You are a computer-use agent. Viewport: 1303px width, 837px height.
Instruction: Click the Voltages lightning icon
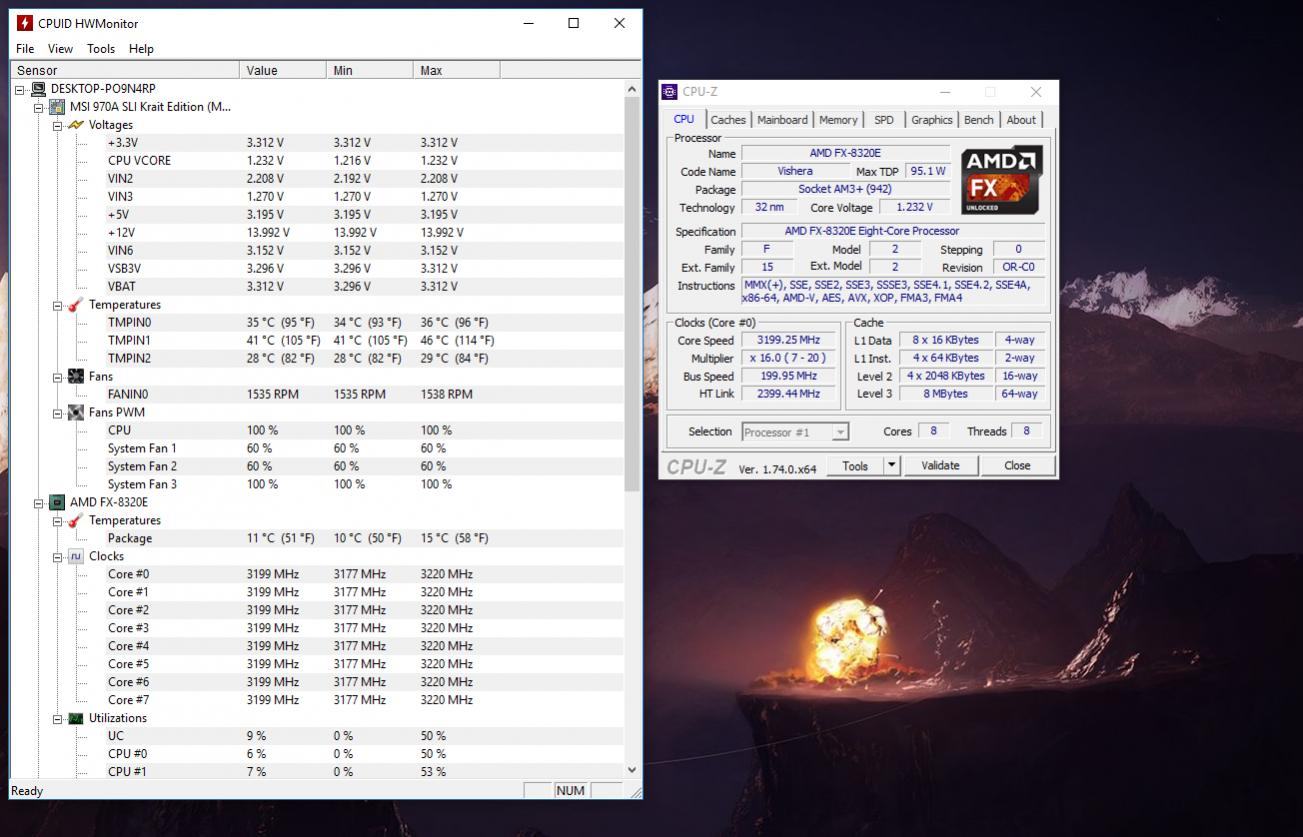[x=76, y=125]
